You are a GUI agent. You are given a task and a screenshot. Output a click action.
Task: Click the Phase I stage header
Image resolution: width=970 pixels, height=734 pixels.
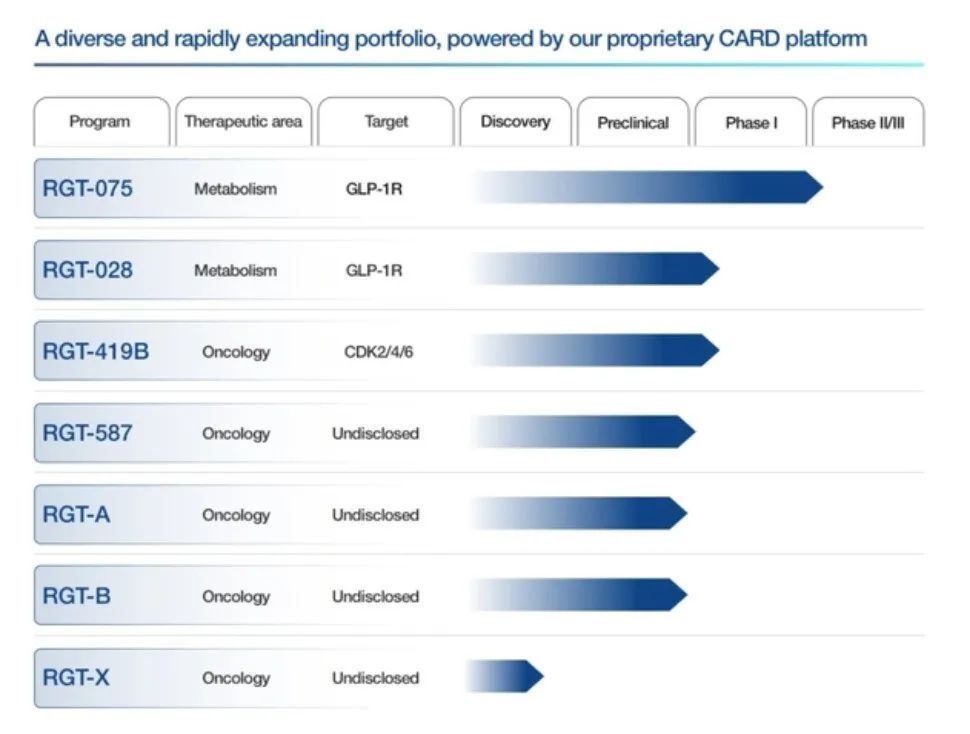pos(751,122)
